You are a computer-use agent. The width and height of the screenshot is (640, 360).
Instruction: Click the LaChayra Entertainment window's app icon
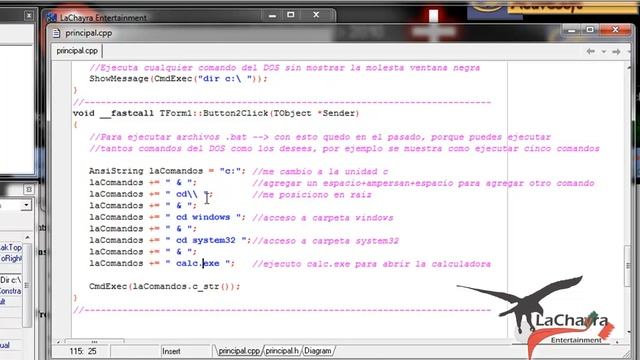(51, 18)
